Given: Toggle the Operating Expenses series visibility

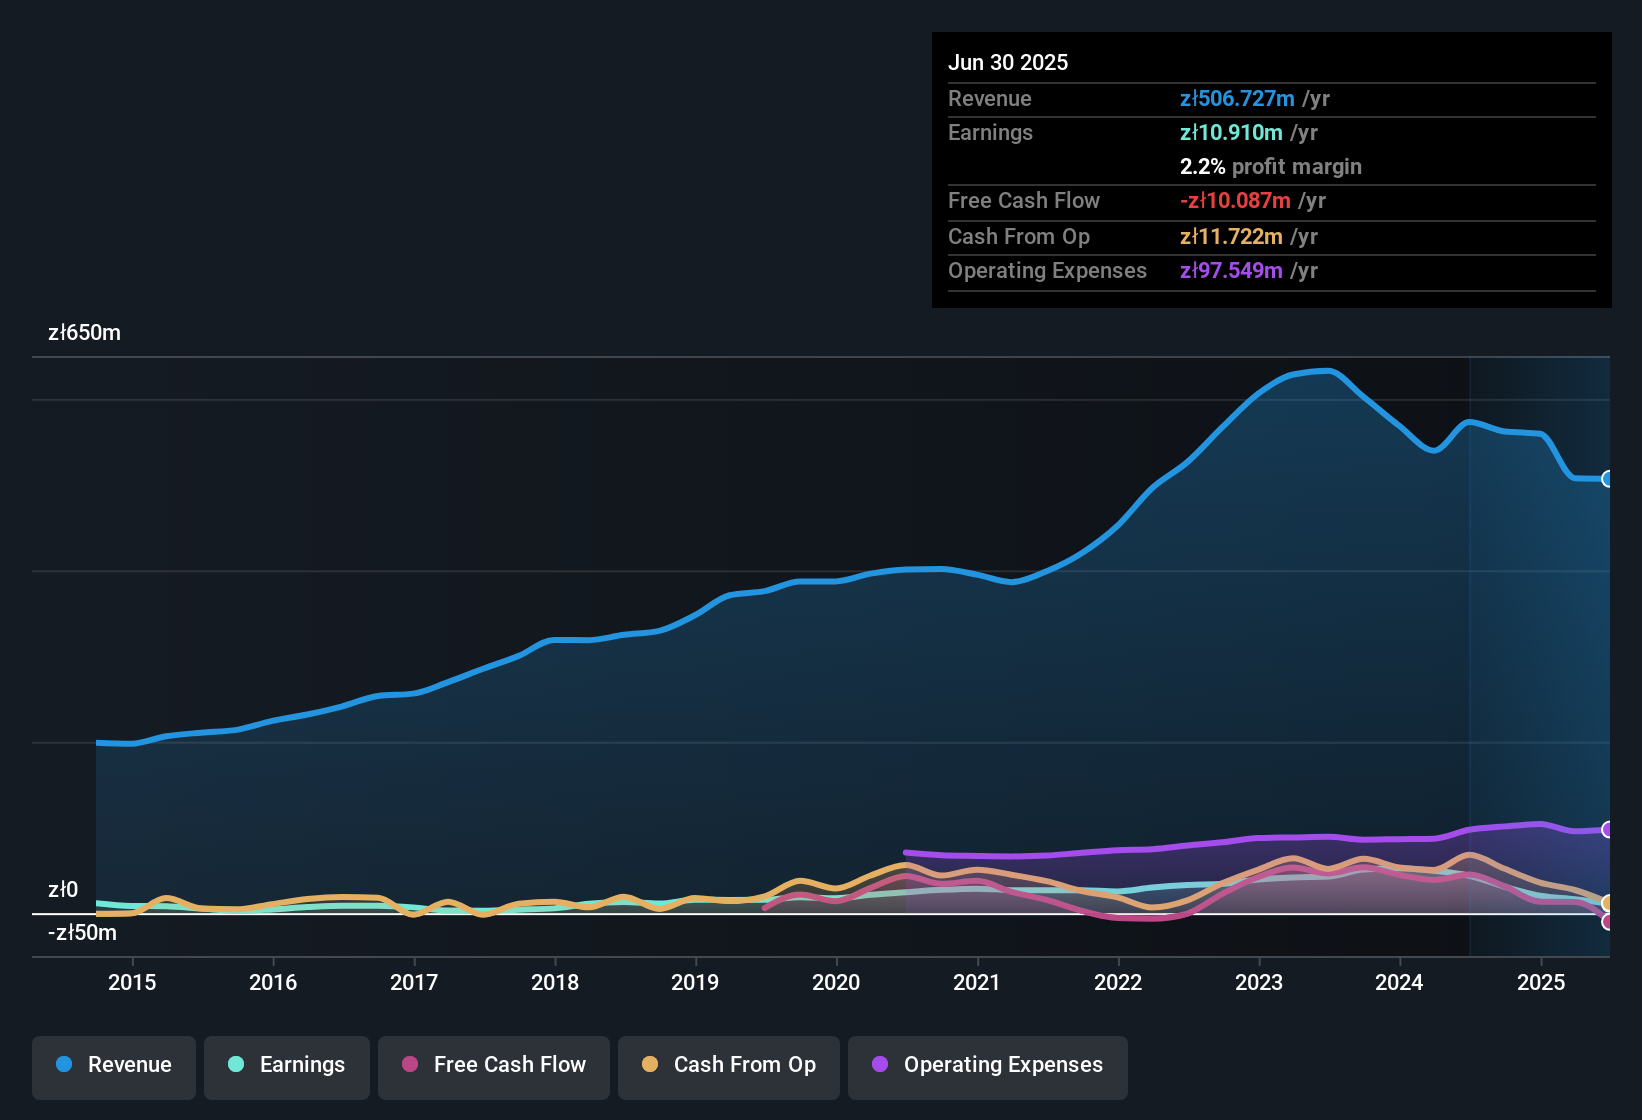Looking at the screenshot, I should point(987,1065).
